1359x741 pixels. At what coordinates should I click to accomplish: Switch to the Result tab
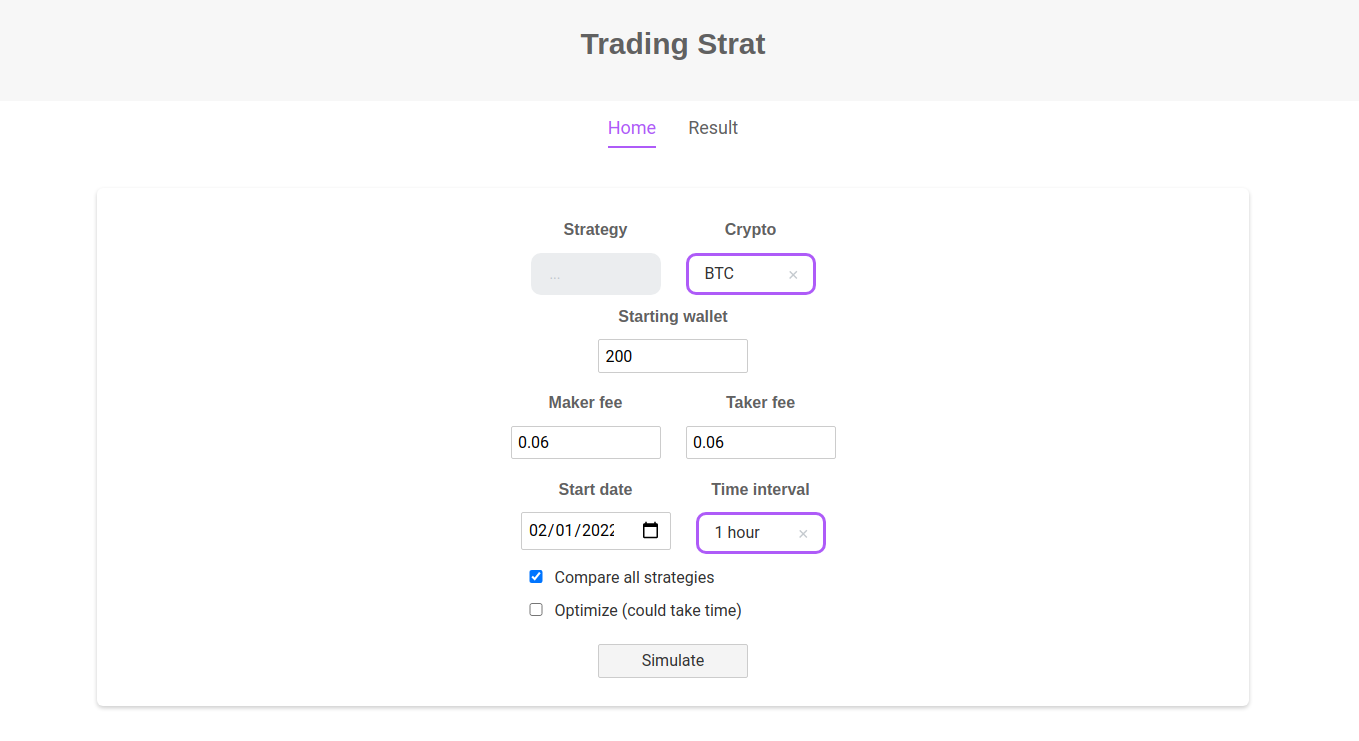[713, 128]
